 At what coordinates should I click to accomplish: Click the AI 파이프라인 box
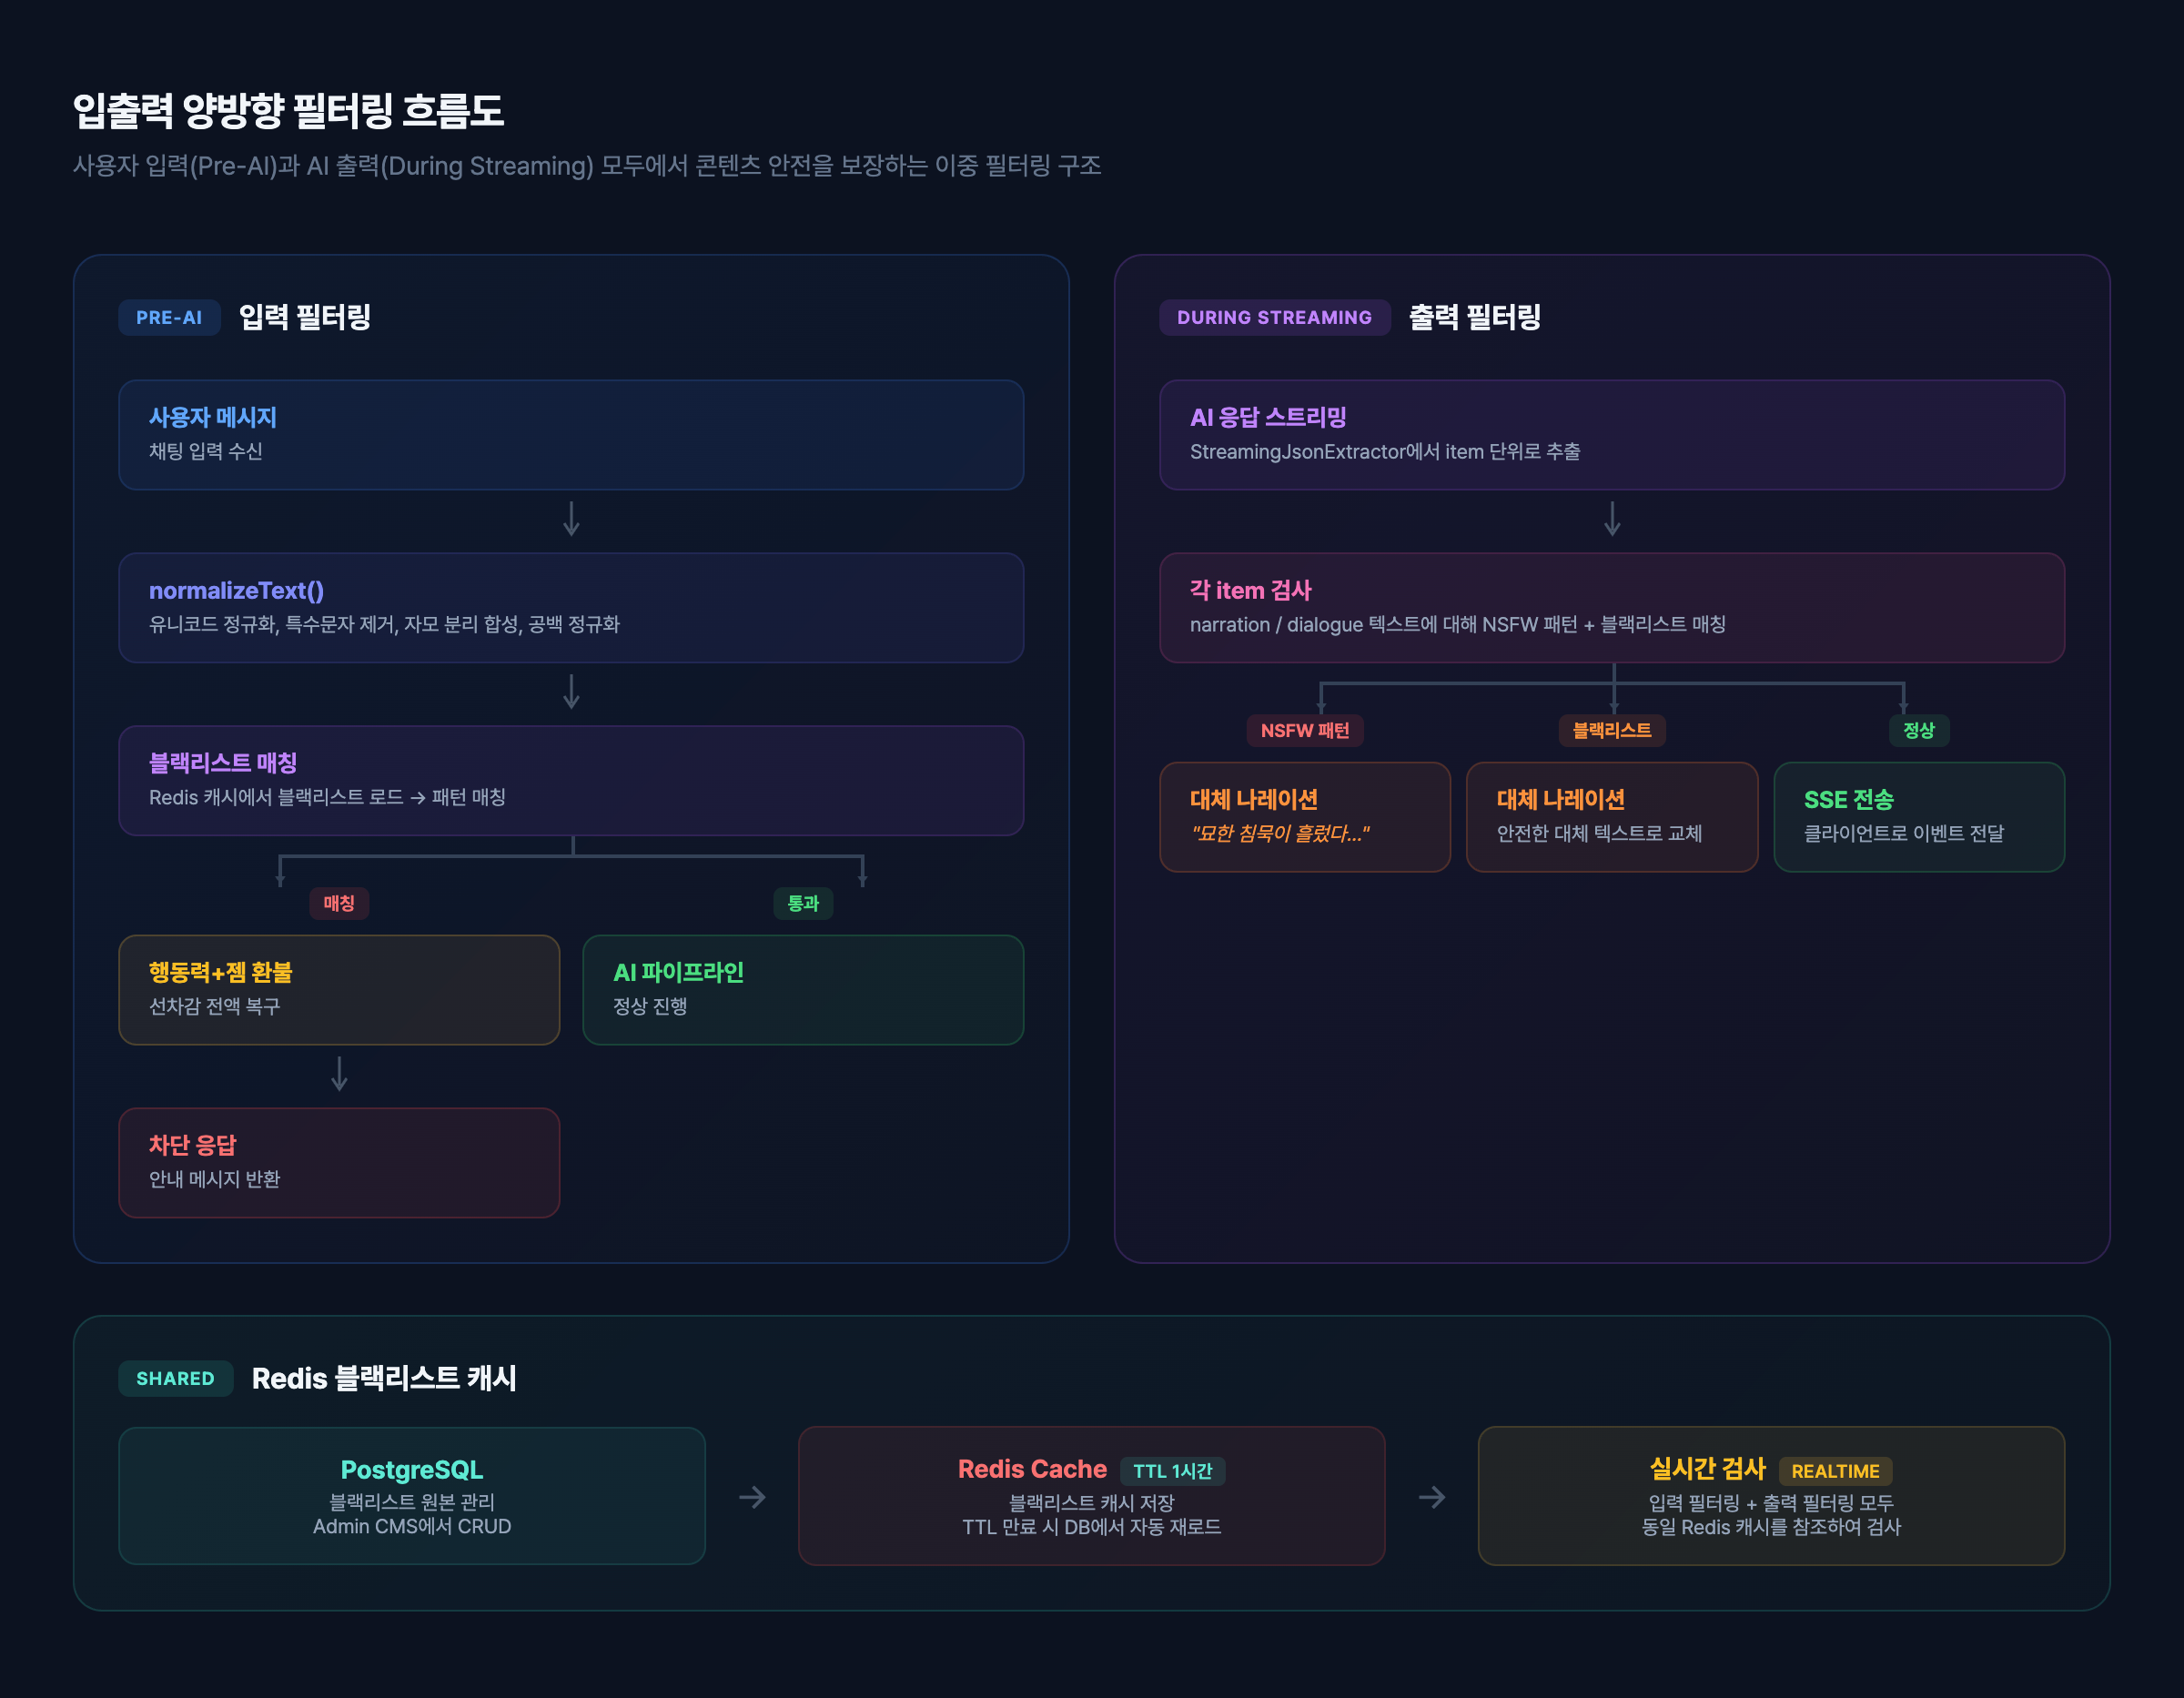click(x=803, y=989)
